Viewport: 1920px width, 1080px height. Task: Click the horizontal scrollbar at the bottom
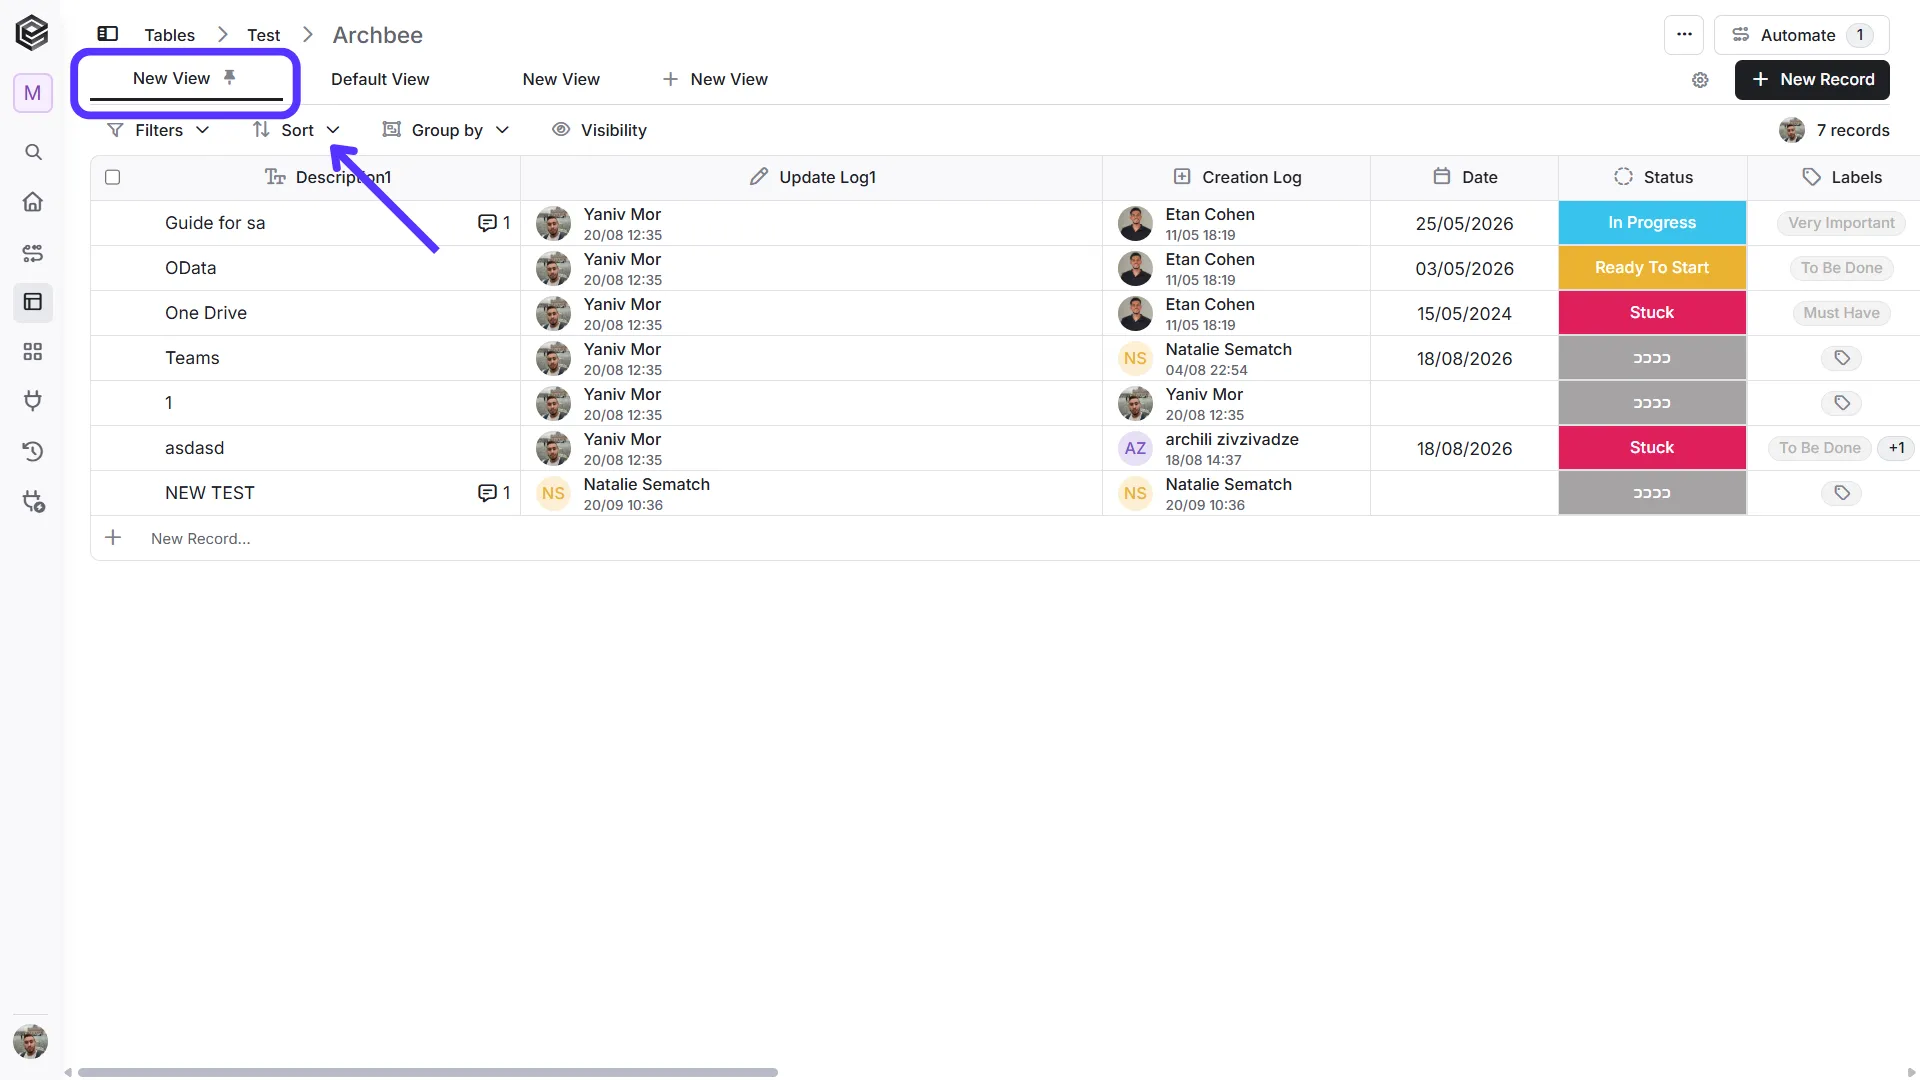point(428,1072)
